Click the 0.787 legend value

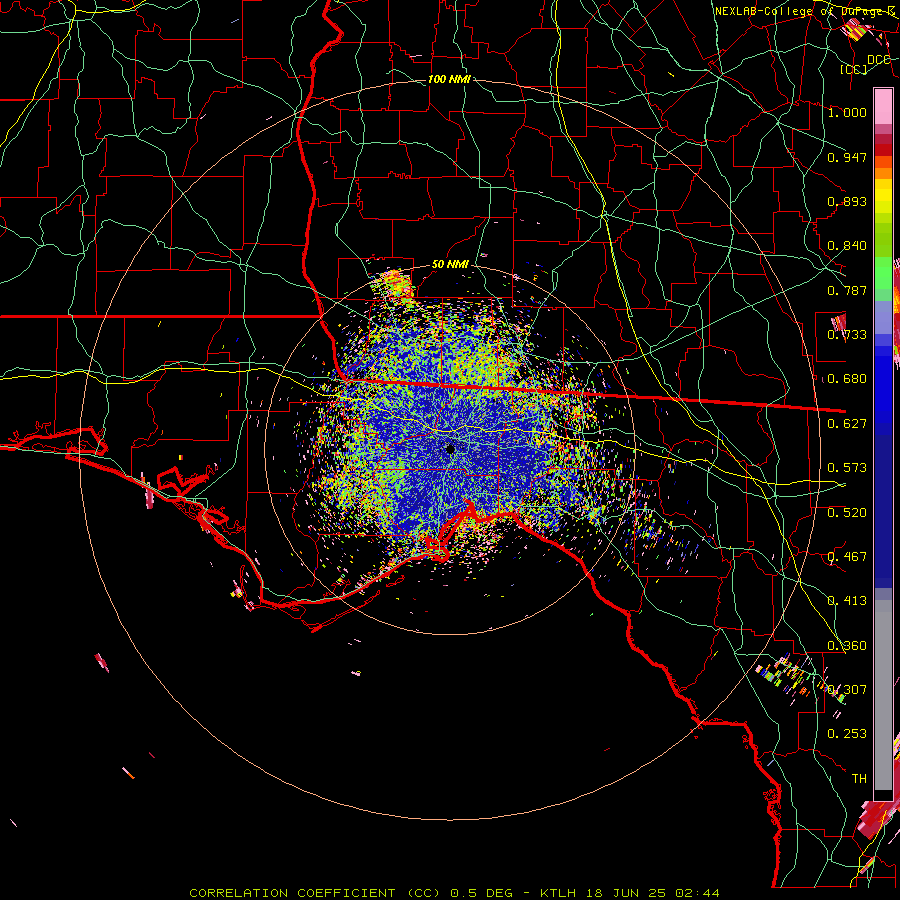(x=847, y=290)
